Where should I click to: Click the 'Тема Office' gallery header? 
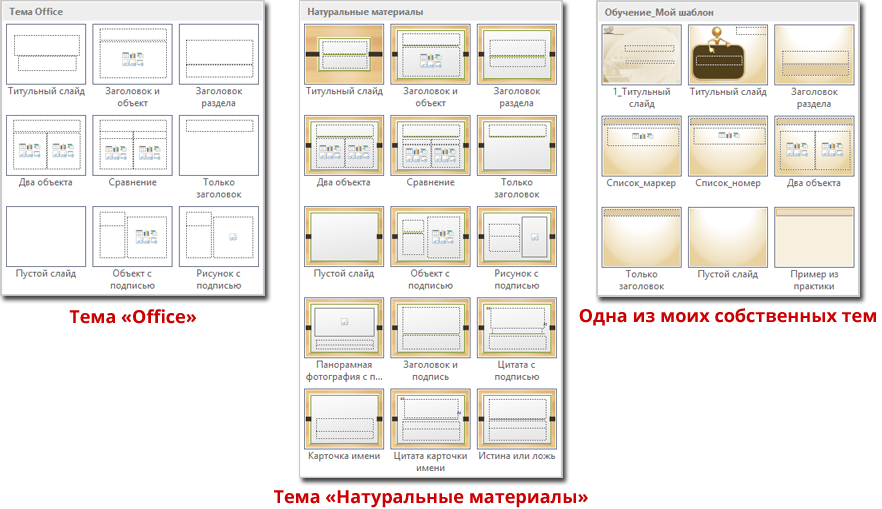(133, 11)
